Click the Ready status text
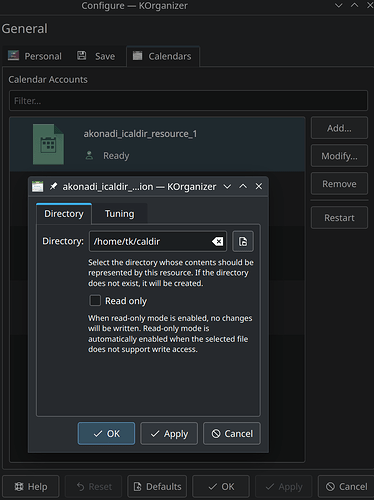374x500 pixels. [x=116, y=156]
